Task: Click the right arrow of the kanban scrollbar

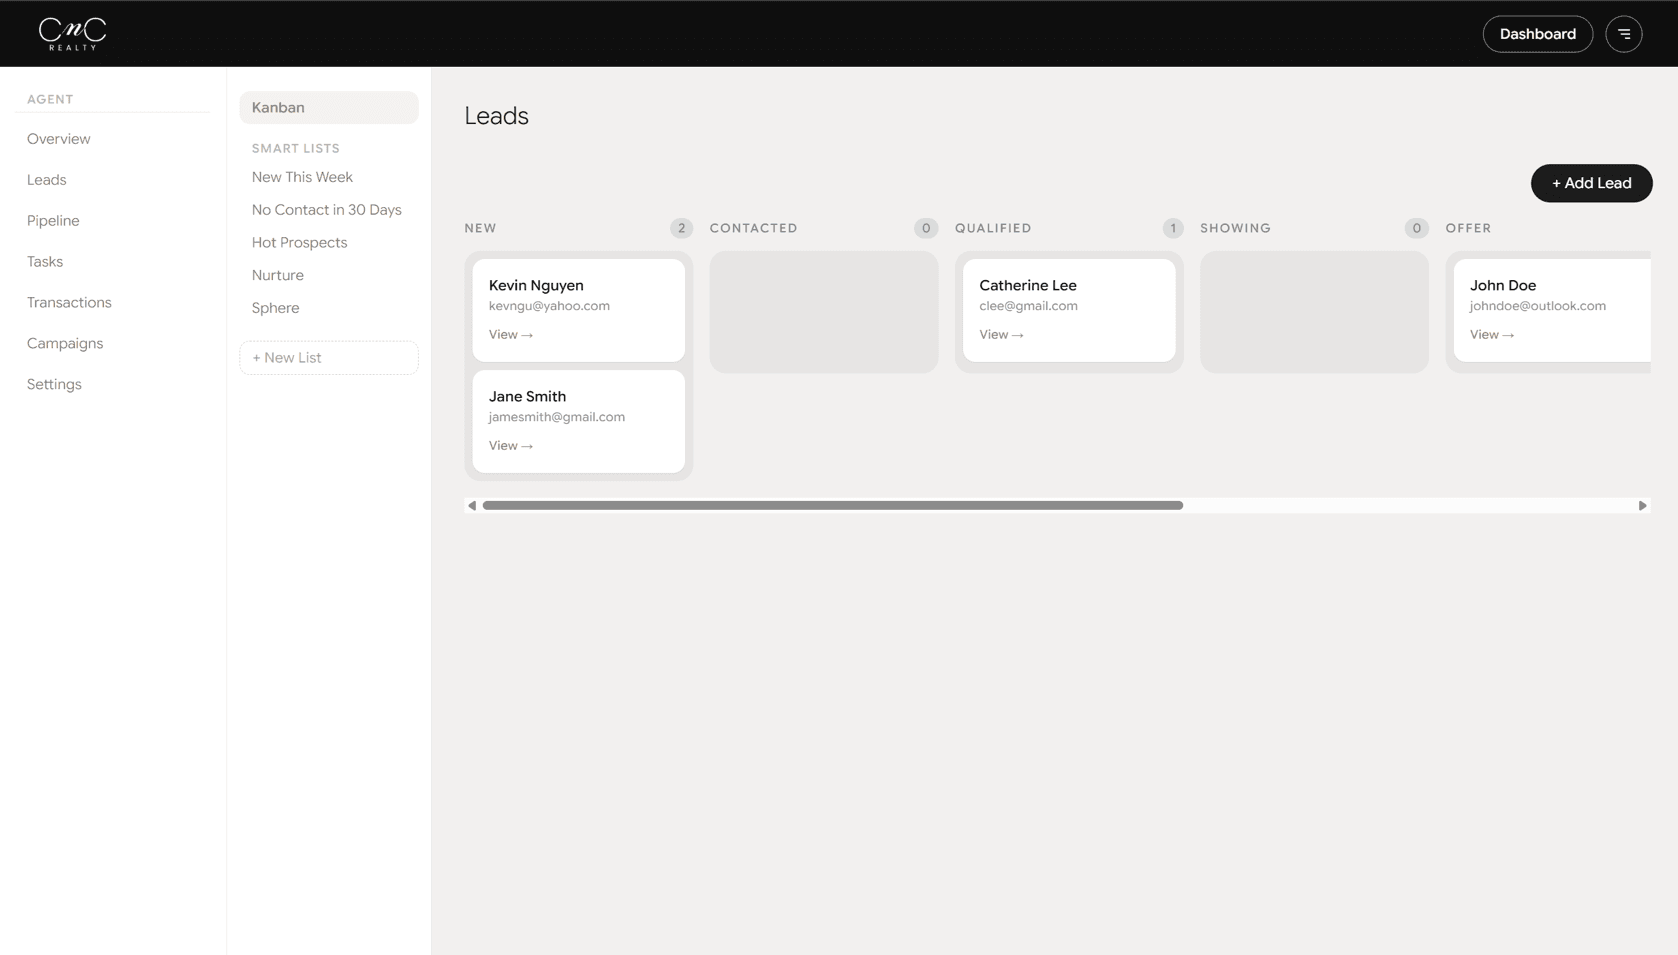Action: [1642, 506]
